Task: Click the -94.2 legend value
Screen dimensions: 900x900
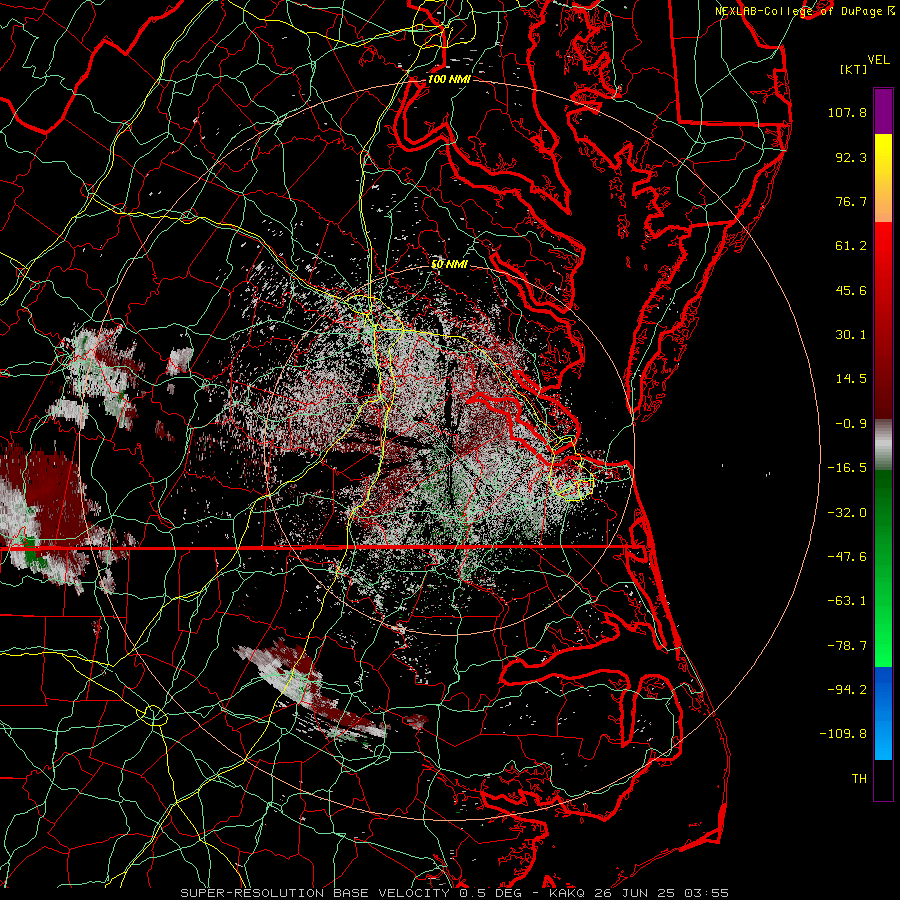Action: [847, 689]
